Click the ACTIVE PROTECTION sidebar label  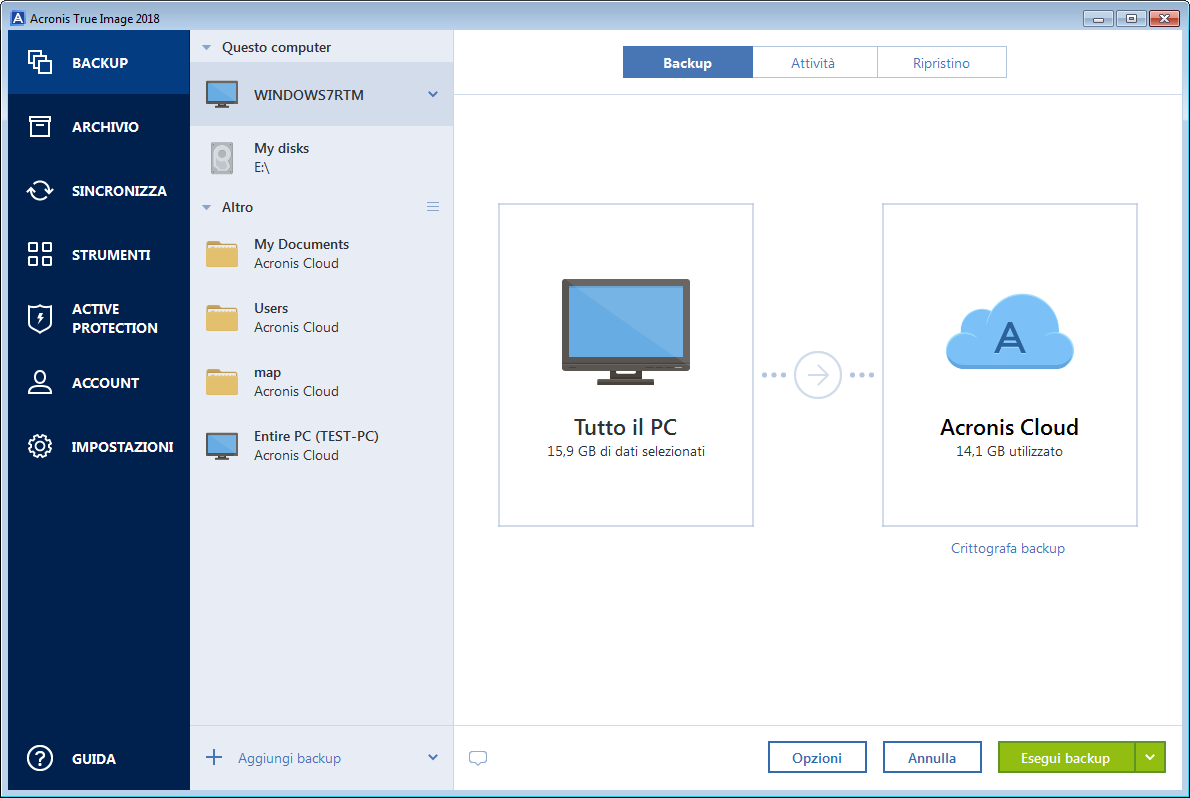click(x=115, y=318)
